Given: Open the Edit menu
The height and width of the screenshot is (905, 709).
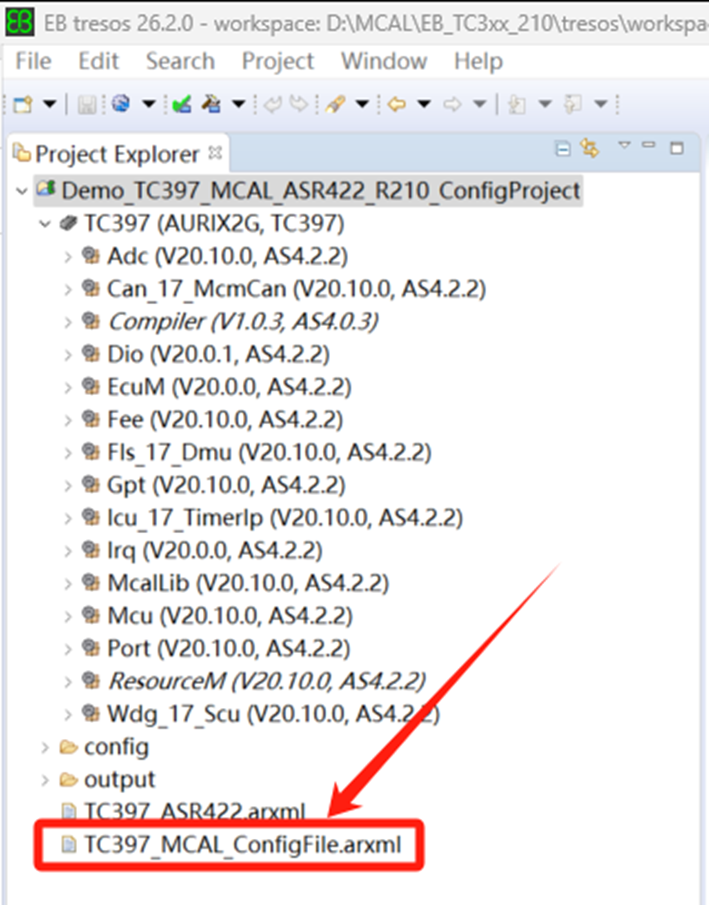Looking at the screenshot, I should (x=99, y=61).
